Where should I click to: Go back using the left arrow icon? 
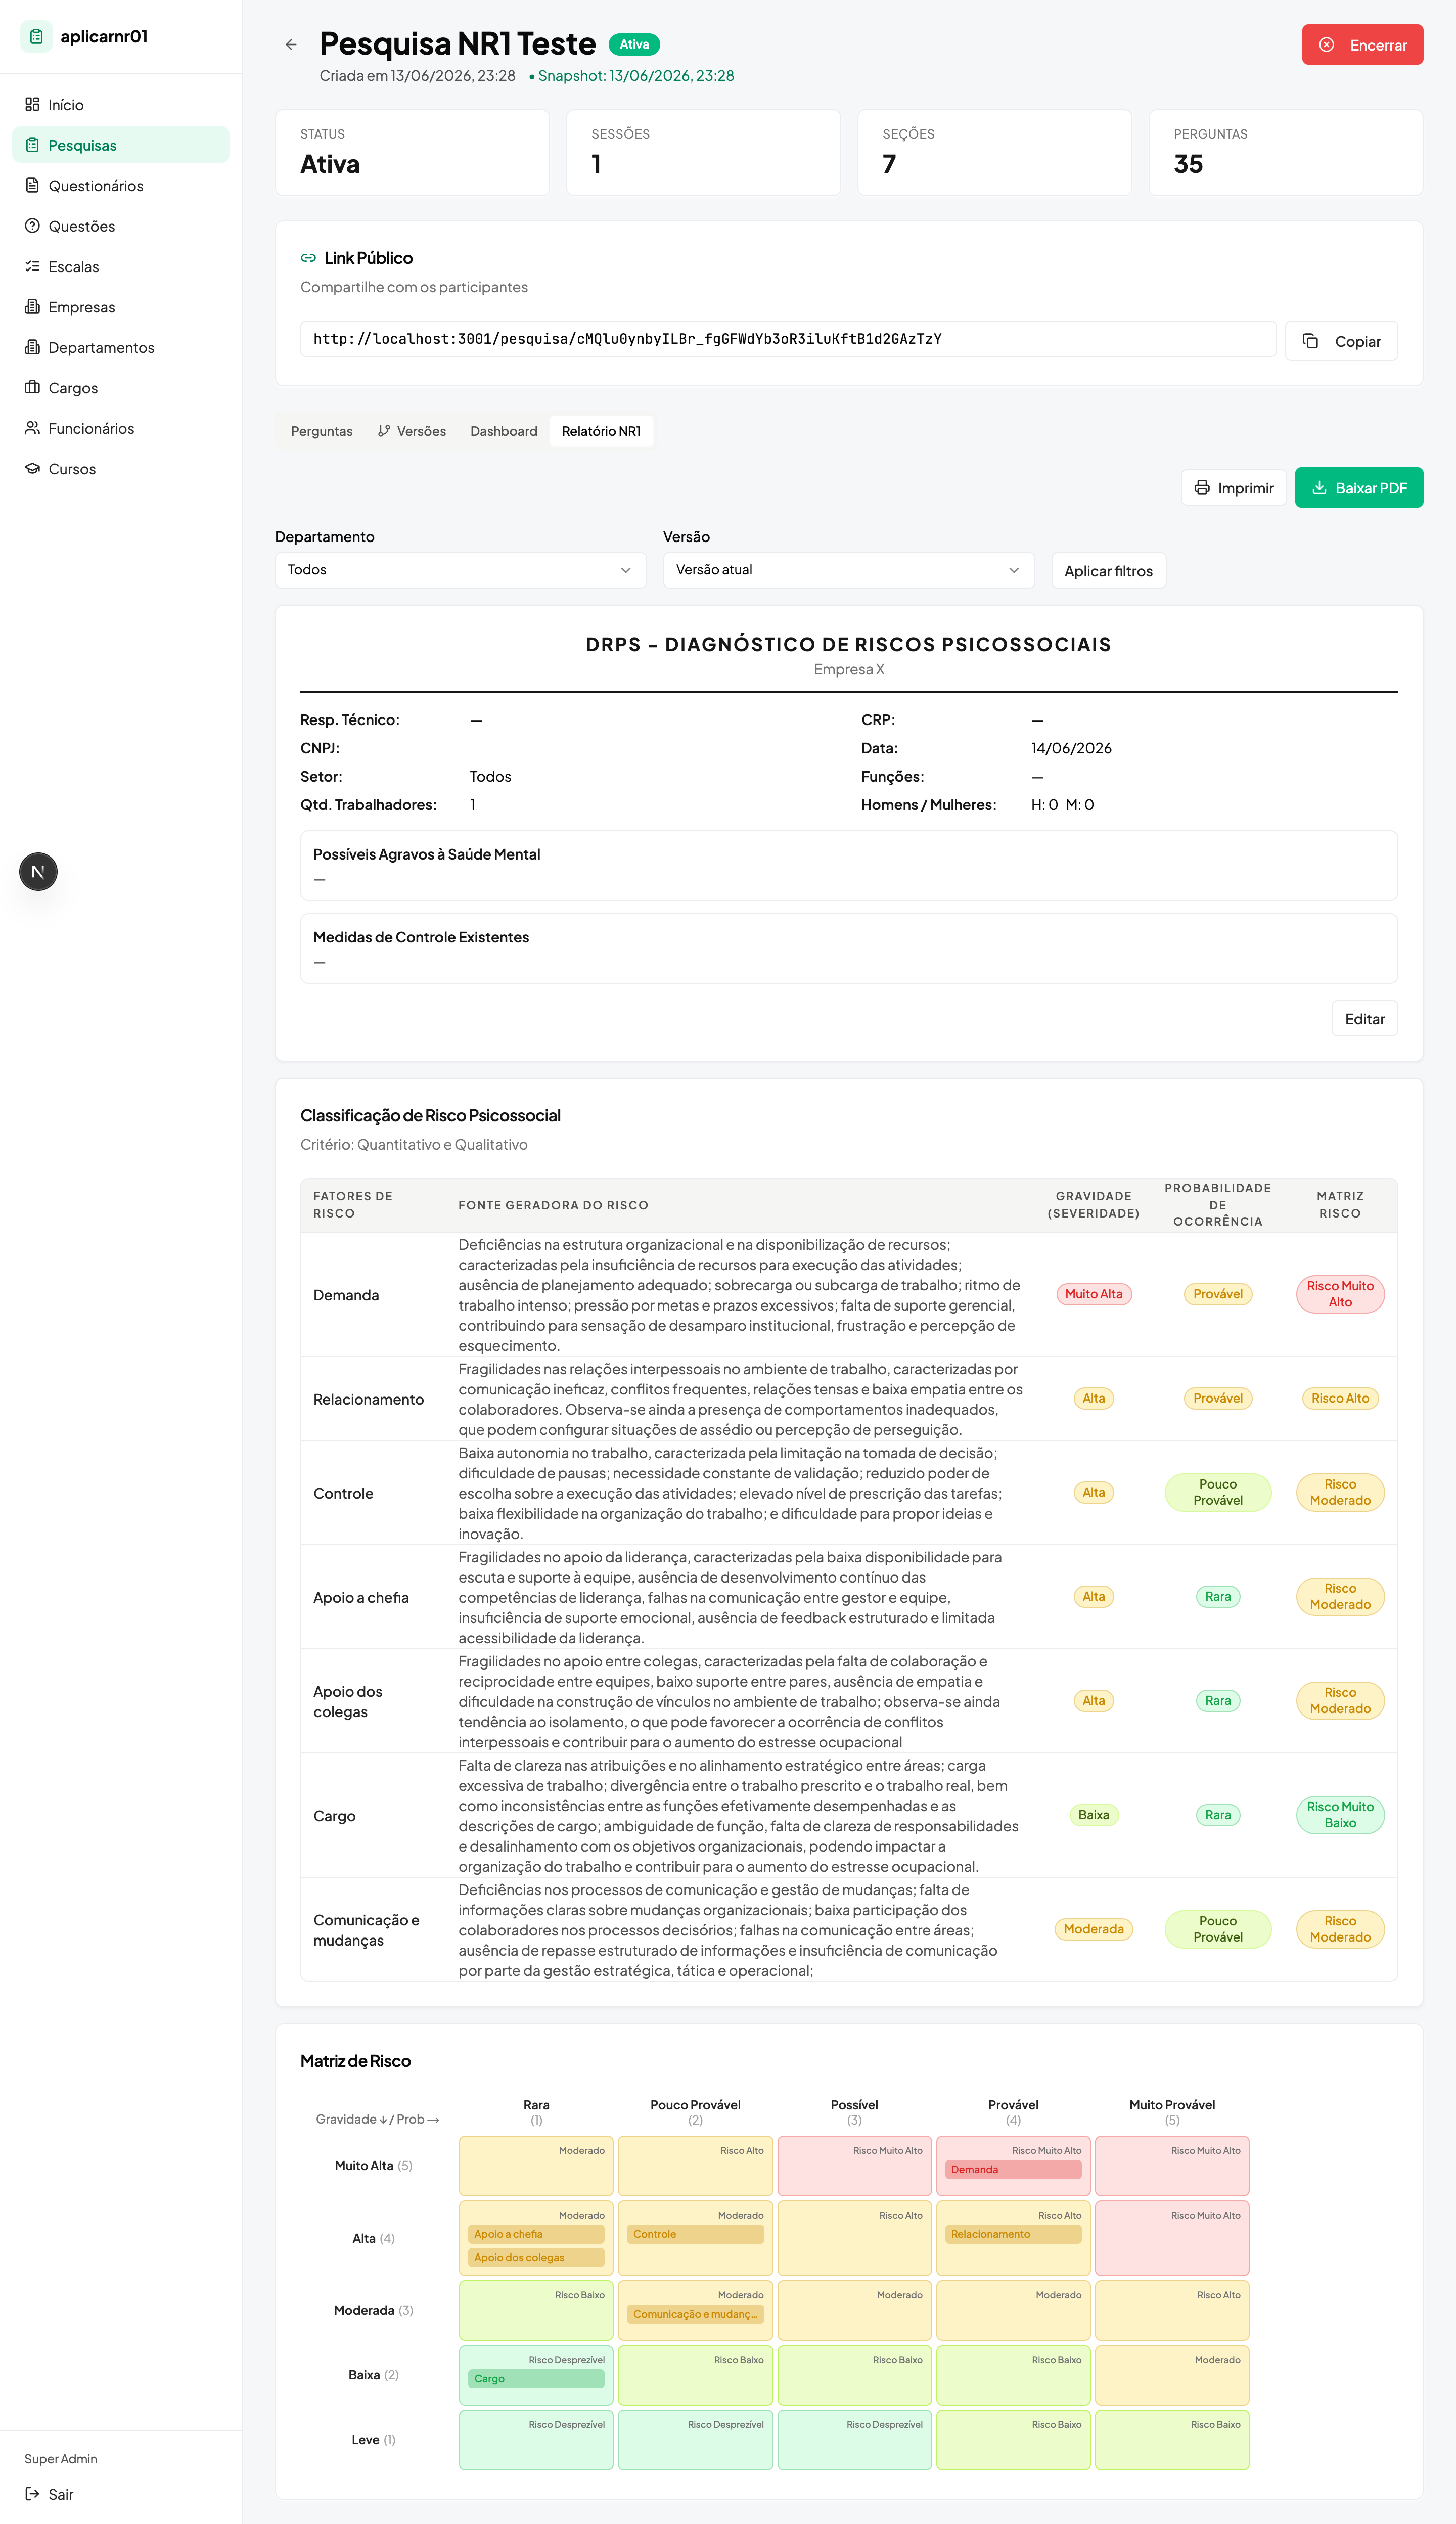click(291, 44)
